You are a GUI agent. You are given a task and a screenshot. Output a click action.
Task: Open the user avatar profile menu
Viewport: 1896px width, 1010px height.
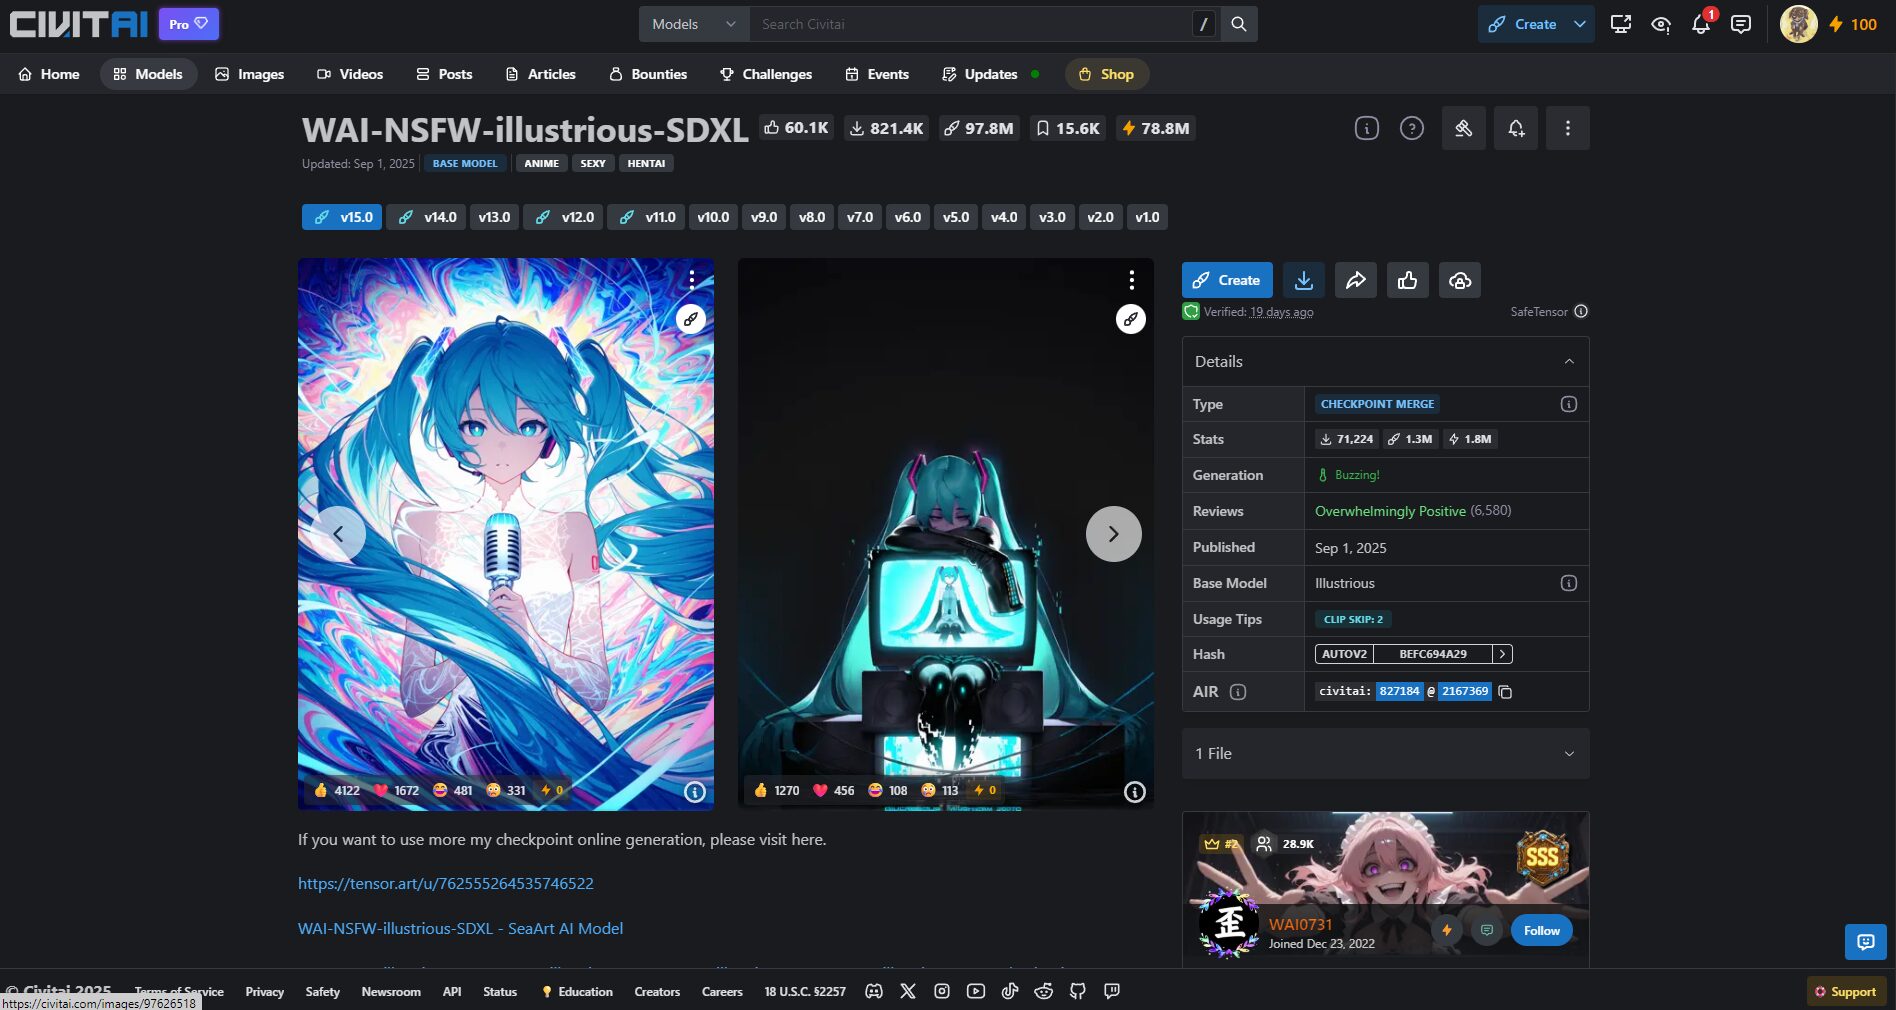[1798, 24]
